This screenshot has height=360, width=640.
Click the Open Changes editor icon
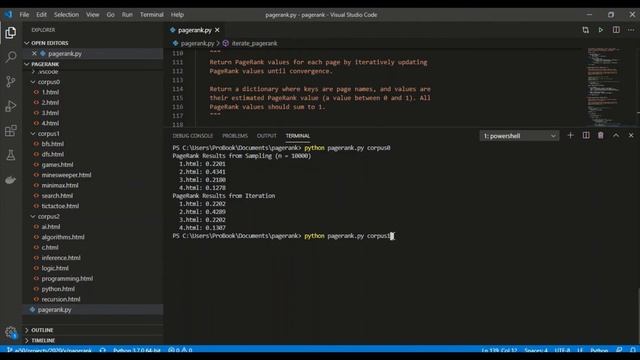coord(585,30)
